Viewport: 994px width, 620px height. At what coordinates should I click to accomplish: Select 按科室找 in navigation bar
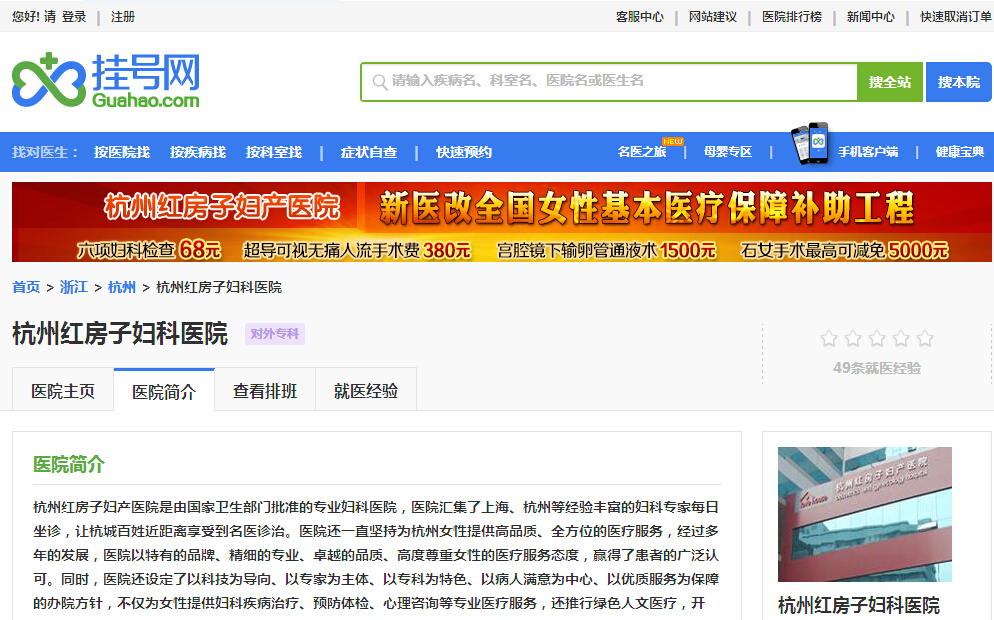point(274,152)
